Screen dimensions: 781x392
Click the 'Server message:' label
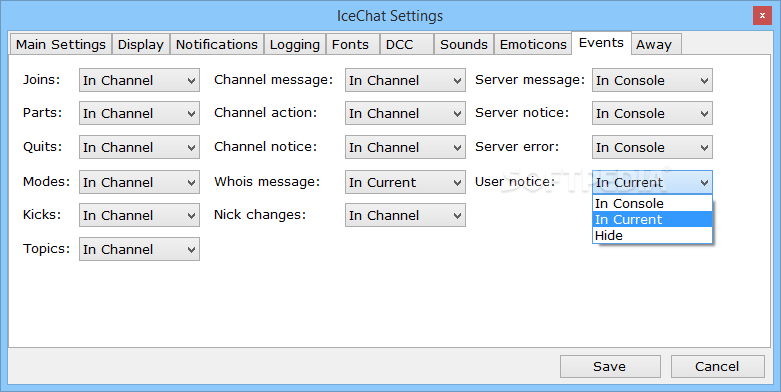pyautogui.click(x=530, y=80)
